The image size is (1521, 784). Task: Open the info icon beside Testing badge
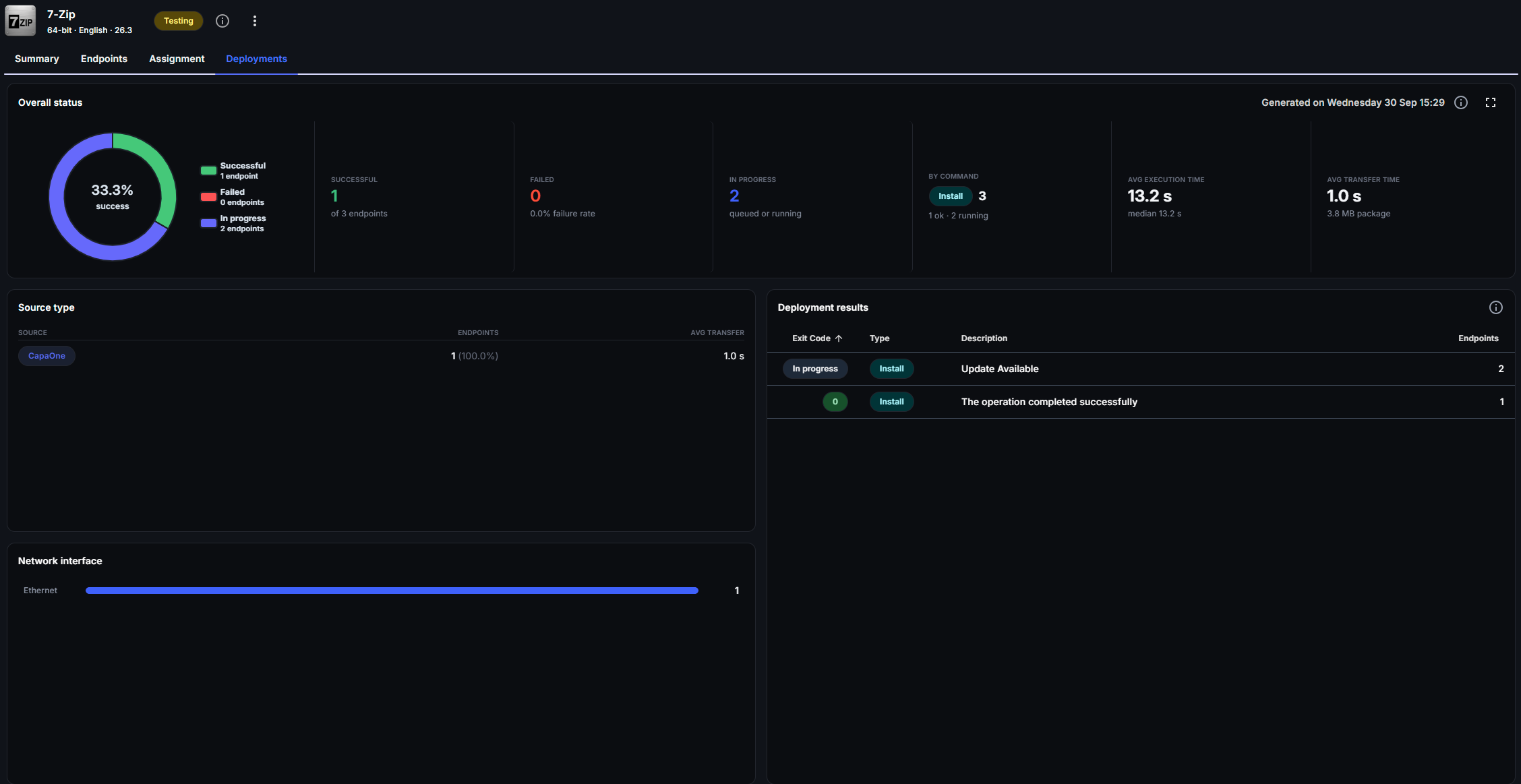pos(222,21)
